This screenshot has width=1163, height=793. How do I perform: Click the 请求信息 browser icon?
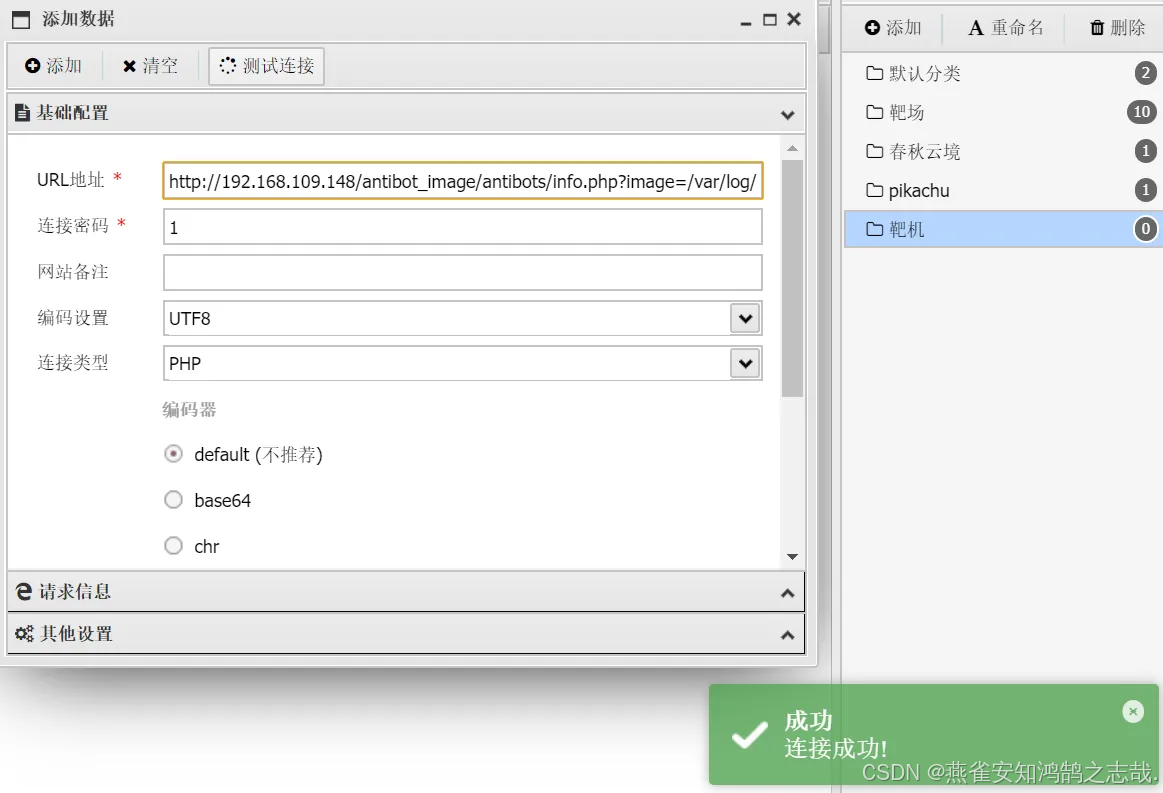point(24,591)
